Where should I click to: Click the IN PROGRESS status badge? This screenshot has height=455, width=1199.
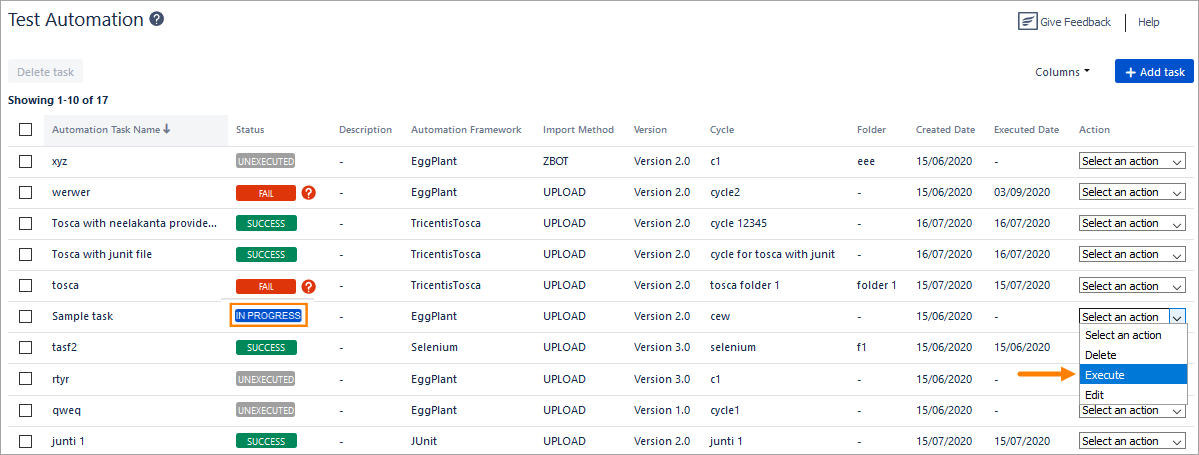[268, 316]
